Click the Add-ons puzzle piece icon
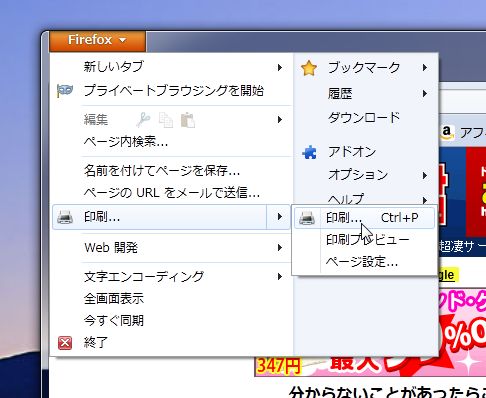 pos(309,152)
